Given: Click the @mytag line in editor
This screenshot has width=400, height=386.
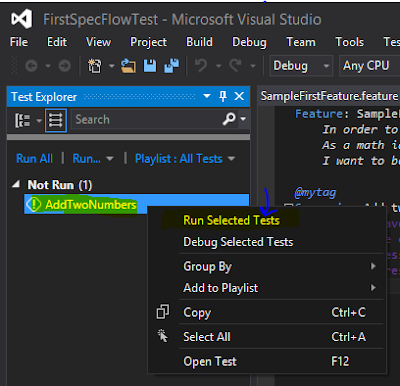Looking at the screenshot, I should (x=315, y=192).
